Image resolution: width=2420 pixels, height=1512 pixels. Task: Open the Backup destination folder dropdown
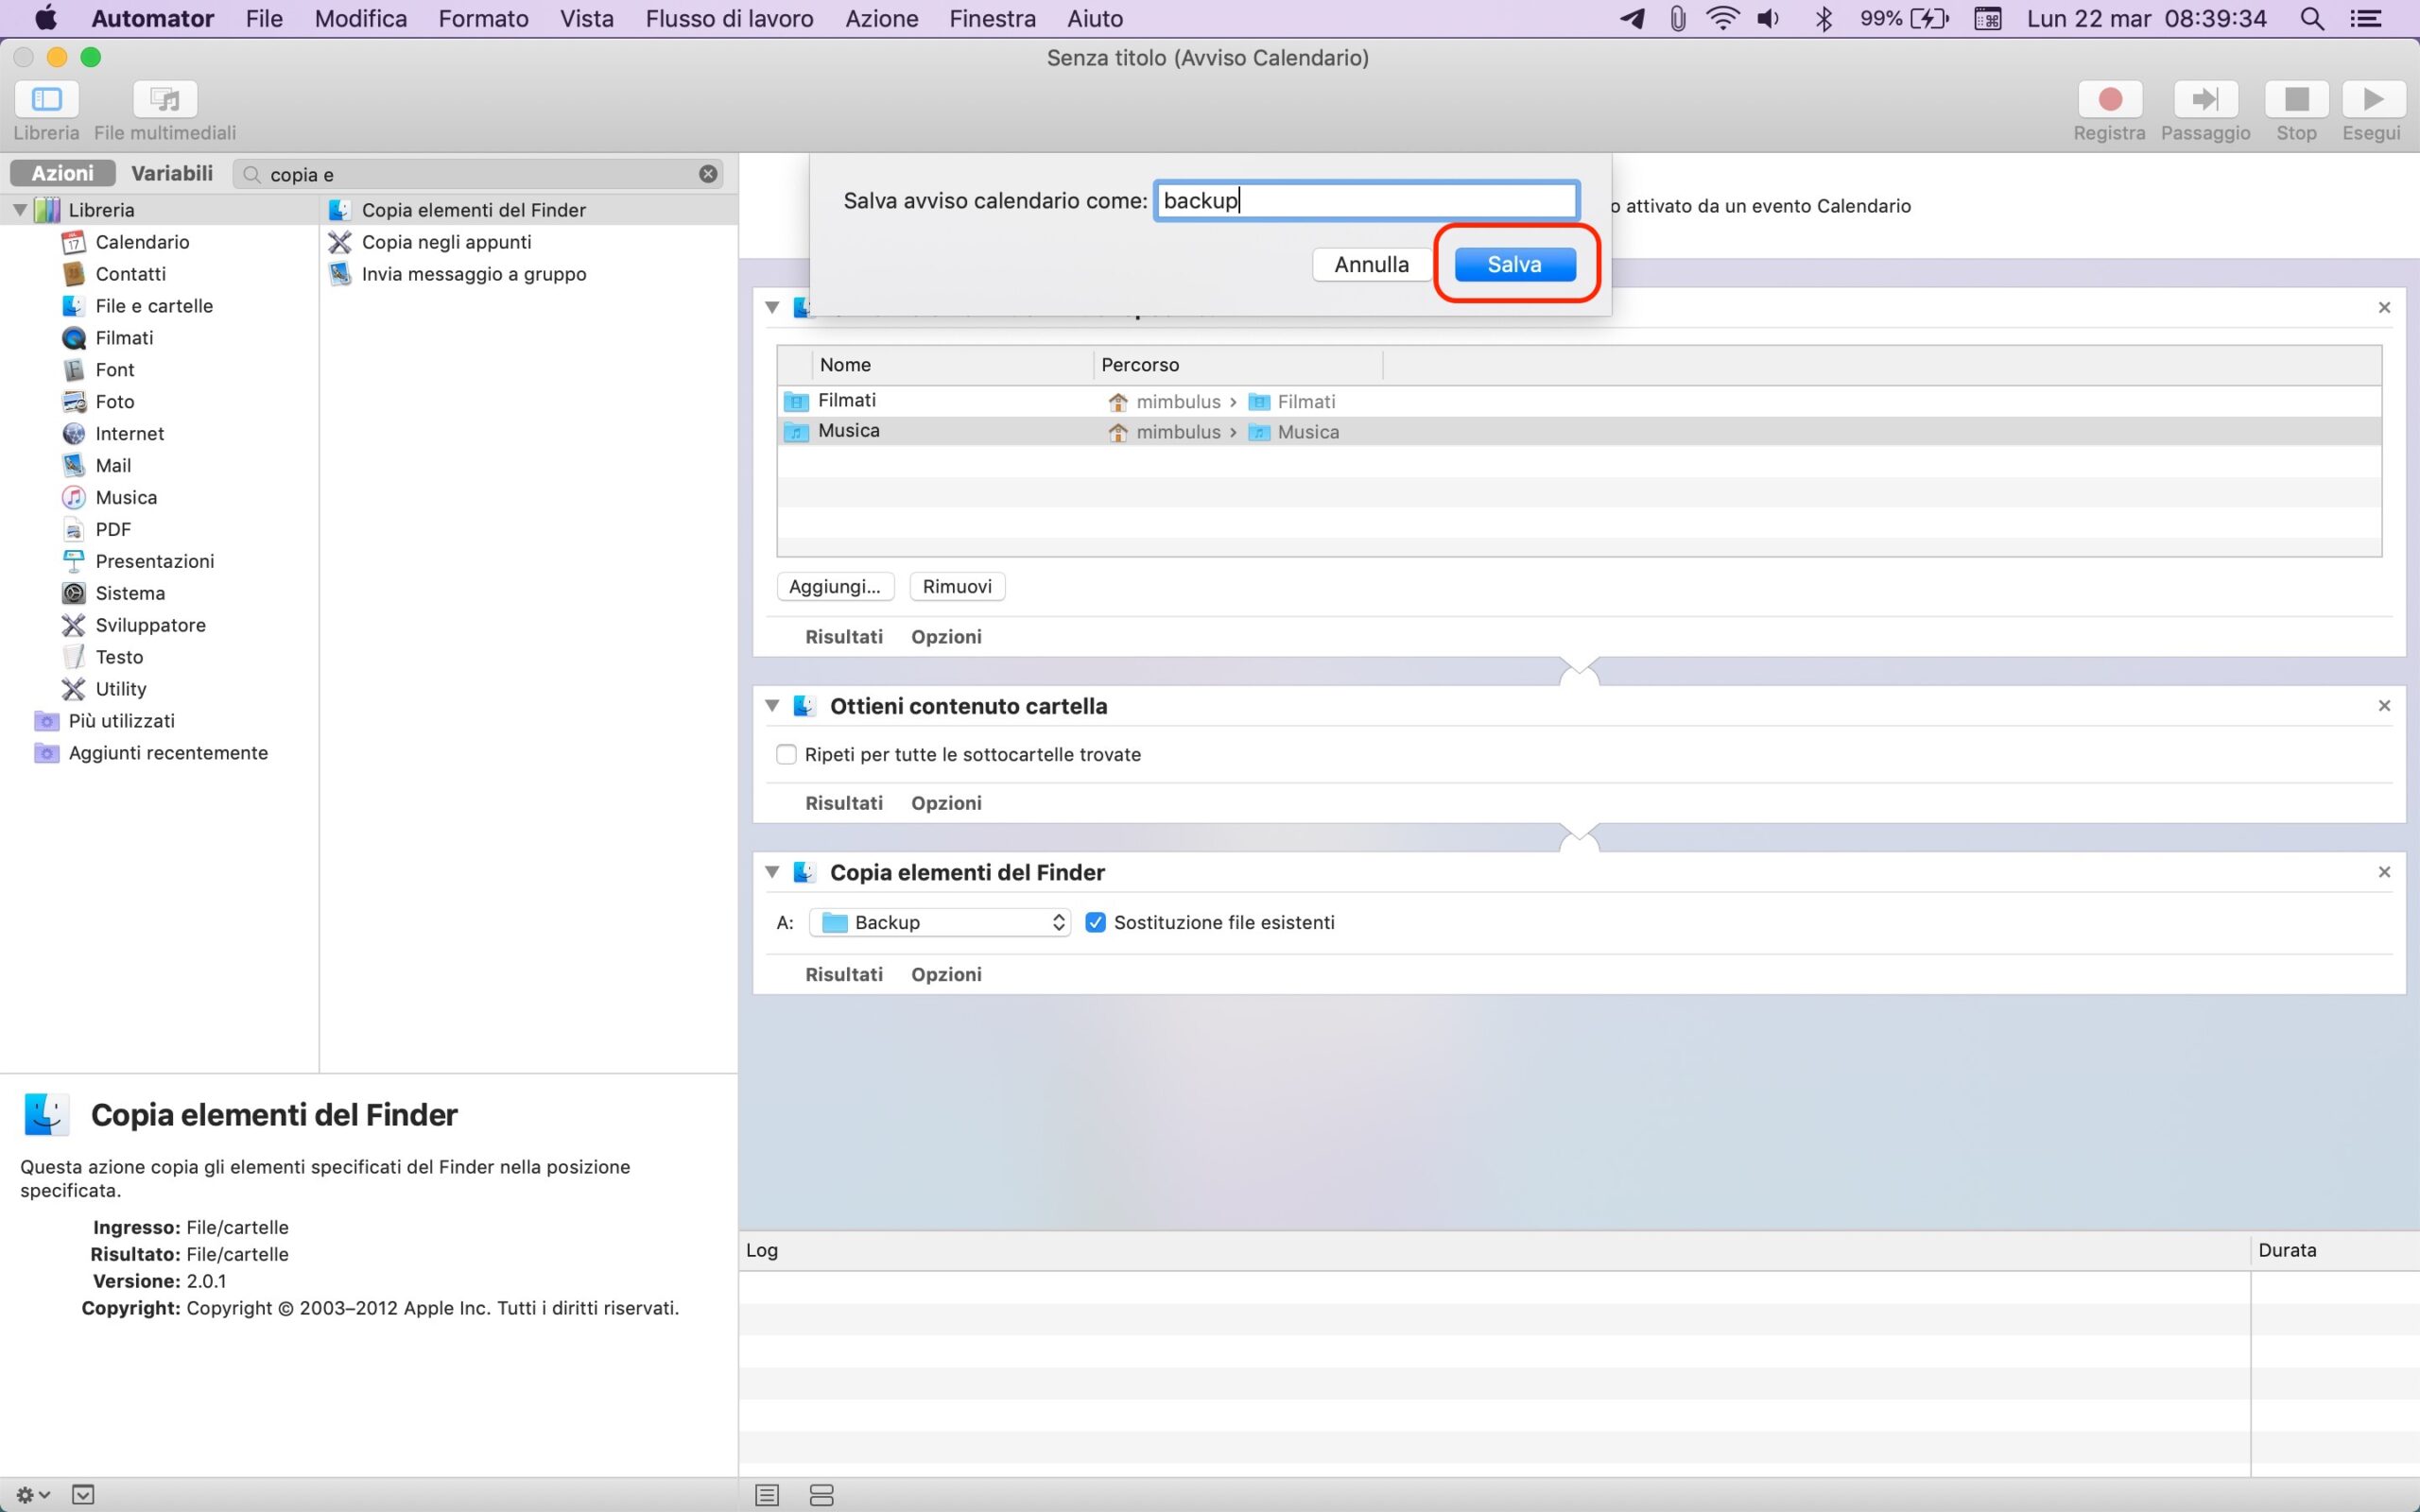pos(939,922)
